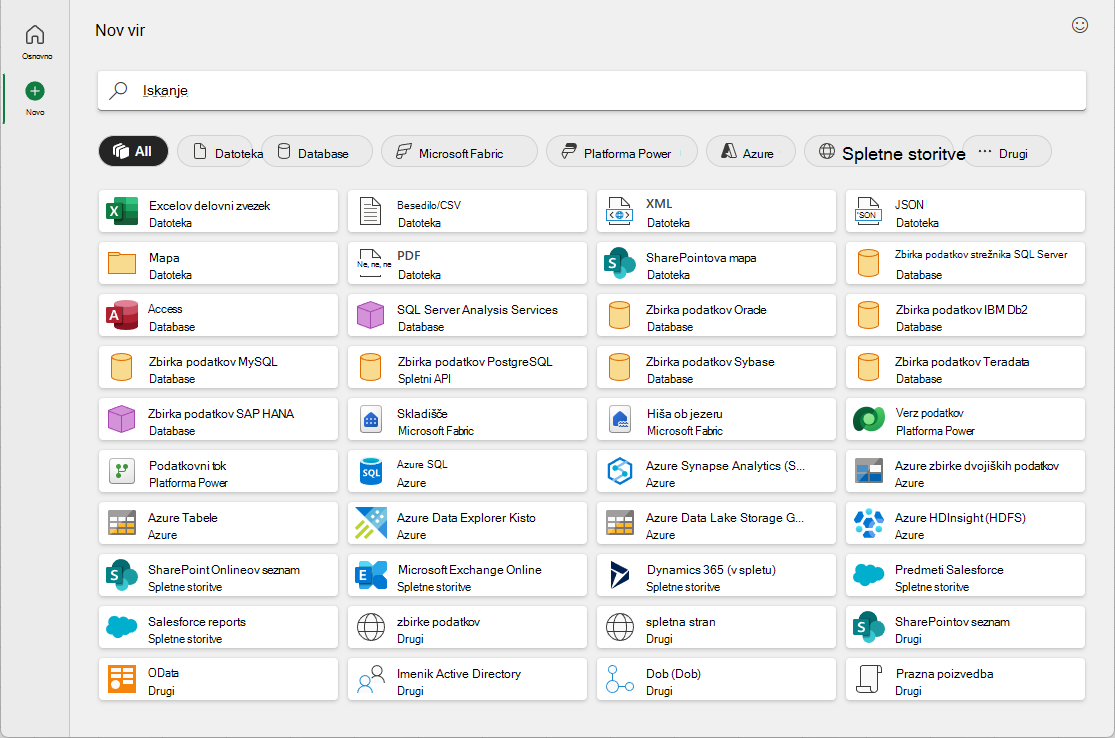Click the Microsoft Exchange Online icon

click(x=370, y=574)
